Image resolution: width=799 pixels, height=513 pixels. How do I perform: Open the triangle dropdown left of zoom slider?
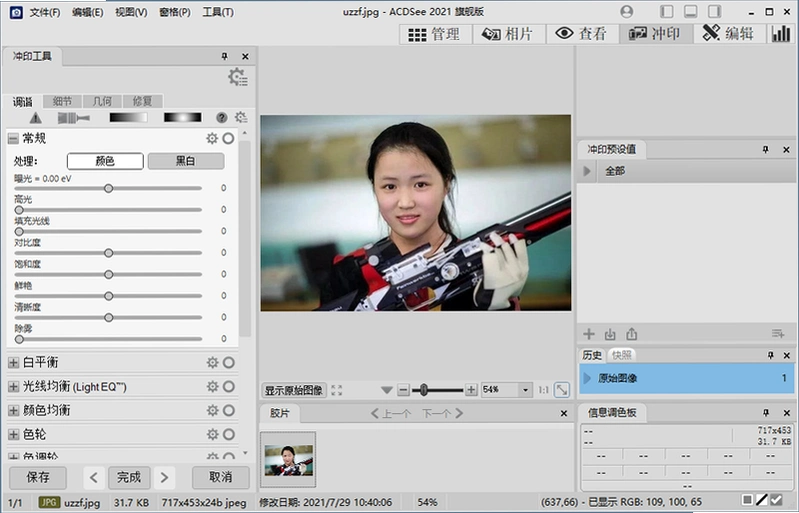(387, 390)
